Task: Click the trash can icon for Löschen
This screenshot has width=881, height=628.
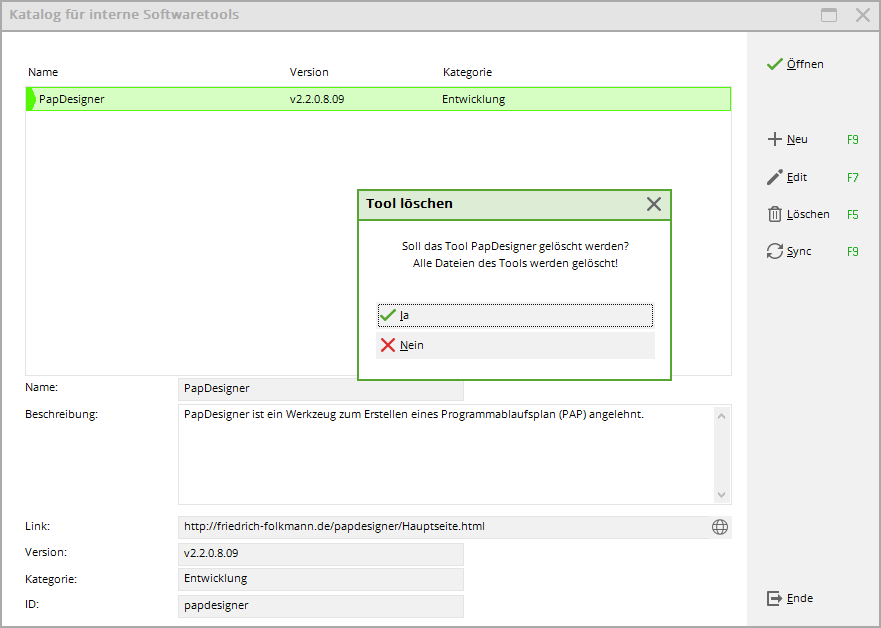Action: pyautogui.click(x=774, y=214)
